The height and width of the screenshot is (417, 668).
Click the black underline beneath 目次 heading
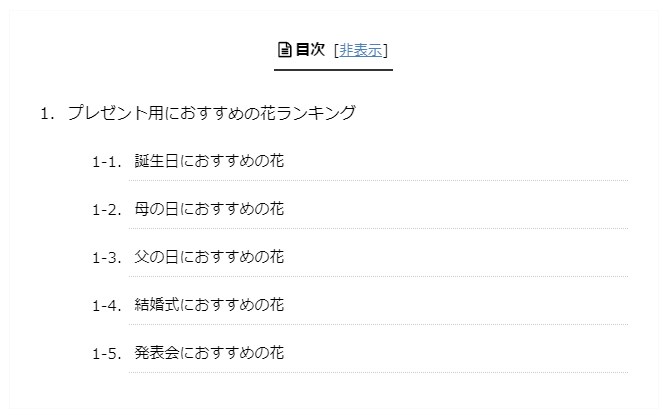point(333,70)
